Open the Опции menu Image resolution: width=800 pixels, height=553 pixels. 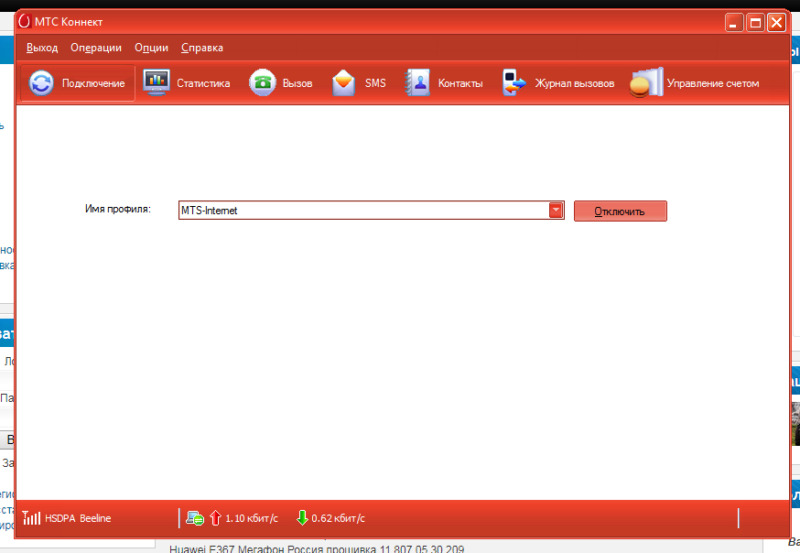click(x=151, y=47)
